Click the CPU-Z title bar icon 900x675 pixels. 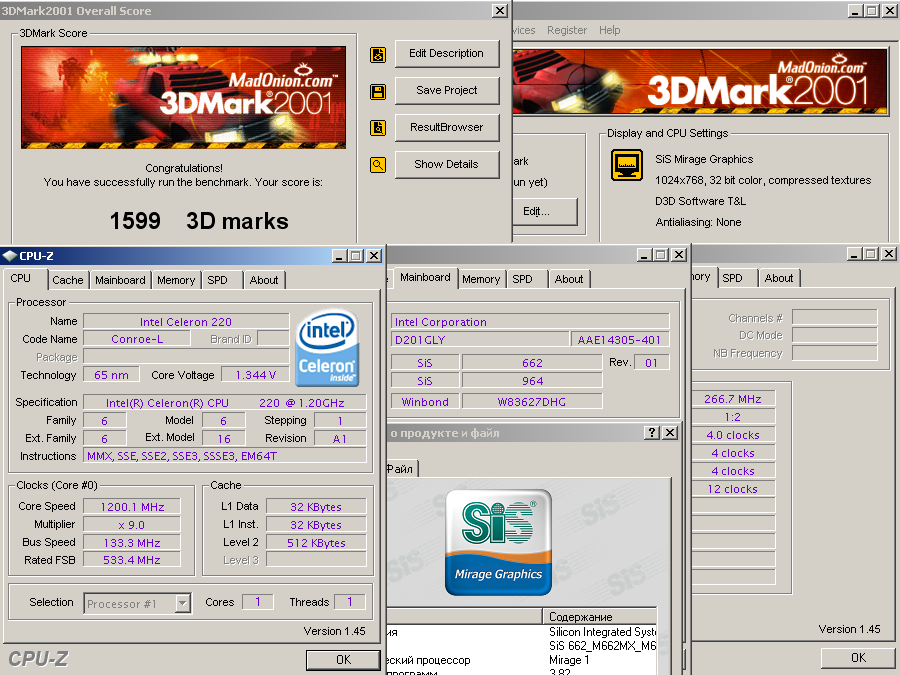pos(9,256)
